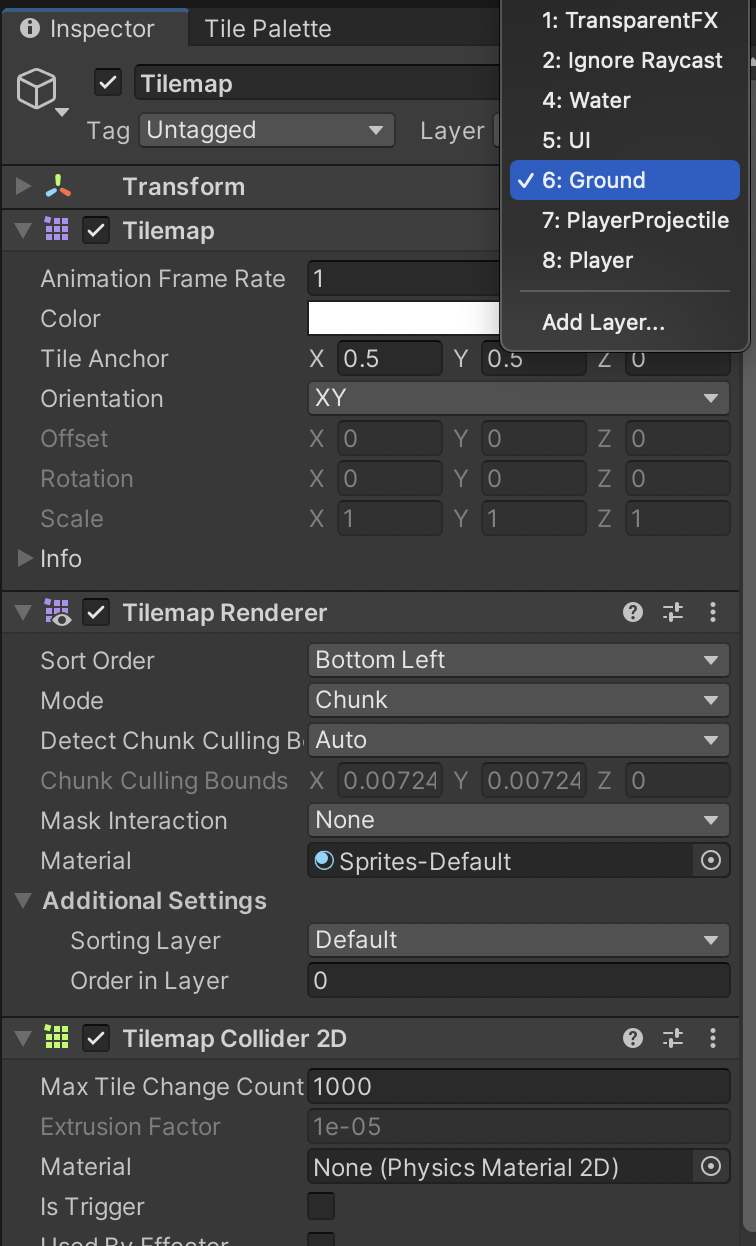Image resolution: width=756 pixels, height=1246 pixels.
Task: Disable the Tilemap Renderer component checkbox
Action: [96, 612]
